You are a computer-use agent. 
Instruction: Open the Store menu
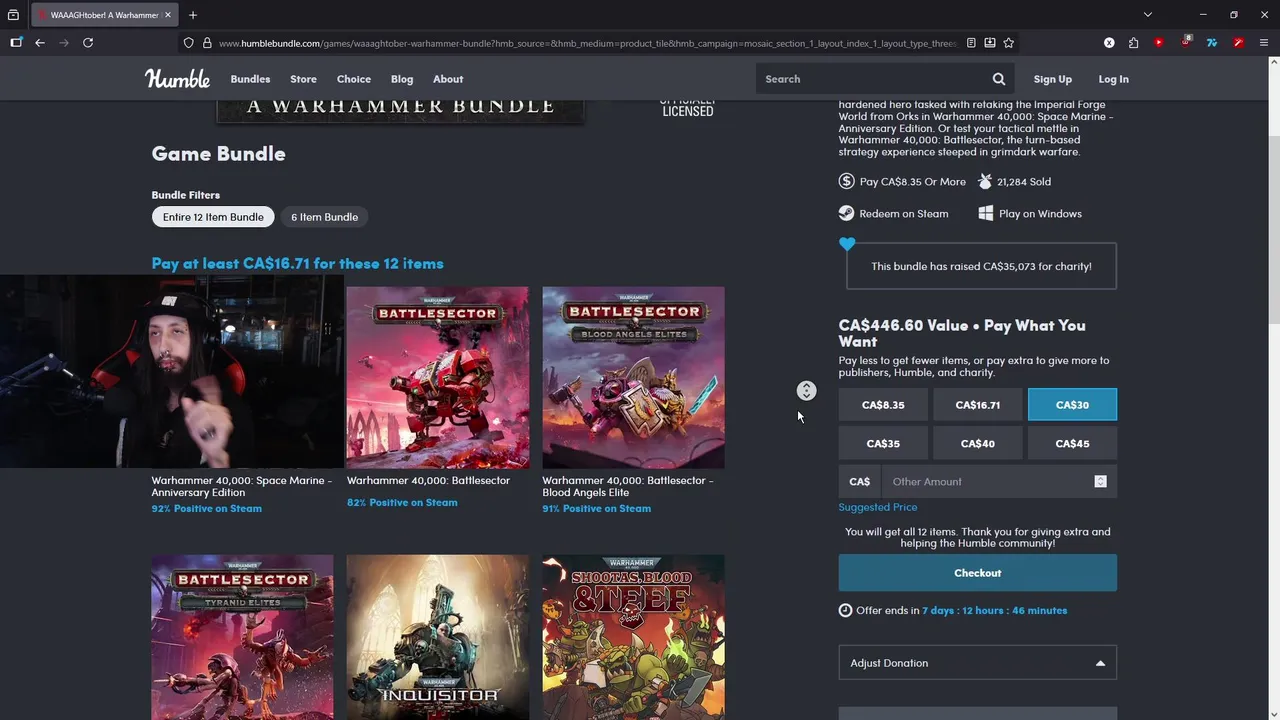point(303,79)
